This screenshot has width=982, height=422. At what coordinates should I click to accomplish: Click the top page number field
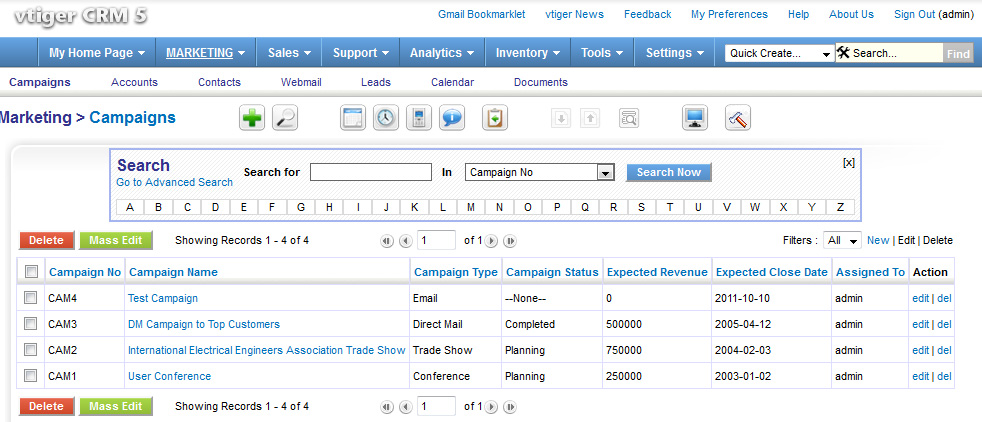pyautogui.click(x=437, y=240)
